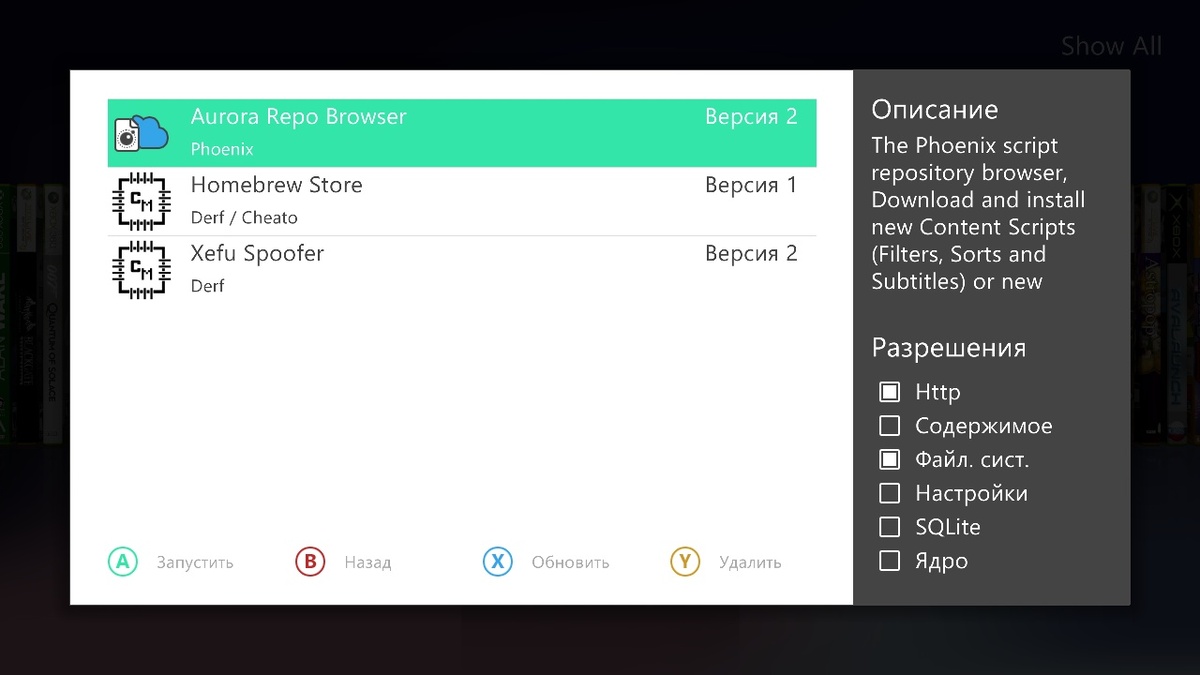
Task: Click the Описание heading
Action: (x=935, y=109)
